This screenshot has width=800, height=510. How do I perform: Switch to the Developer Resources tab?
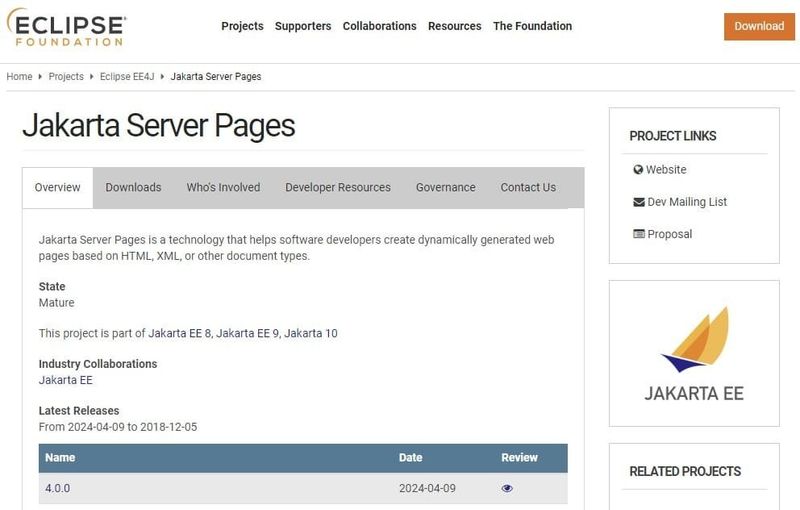tap(338, 188)
